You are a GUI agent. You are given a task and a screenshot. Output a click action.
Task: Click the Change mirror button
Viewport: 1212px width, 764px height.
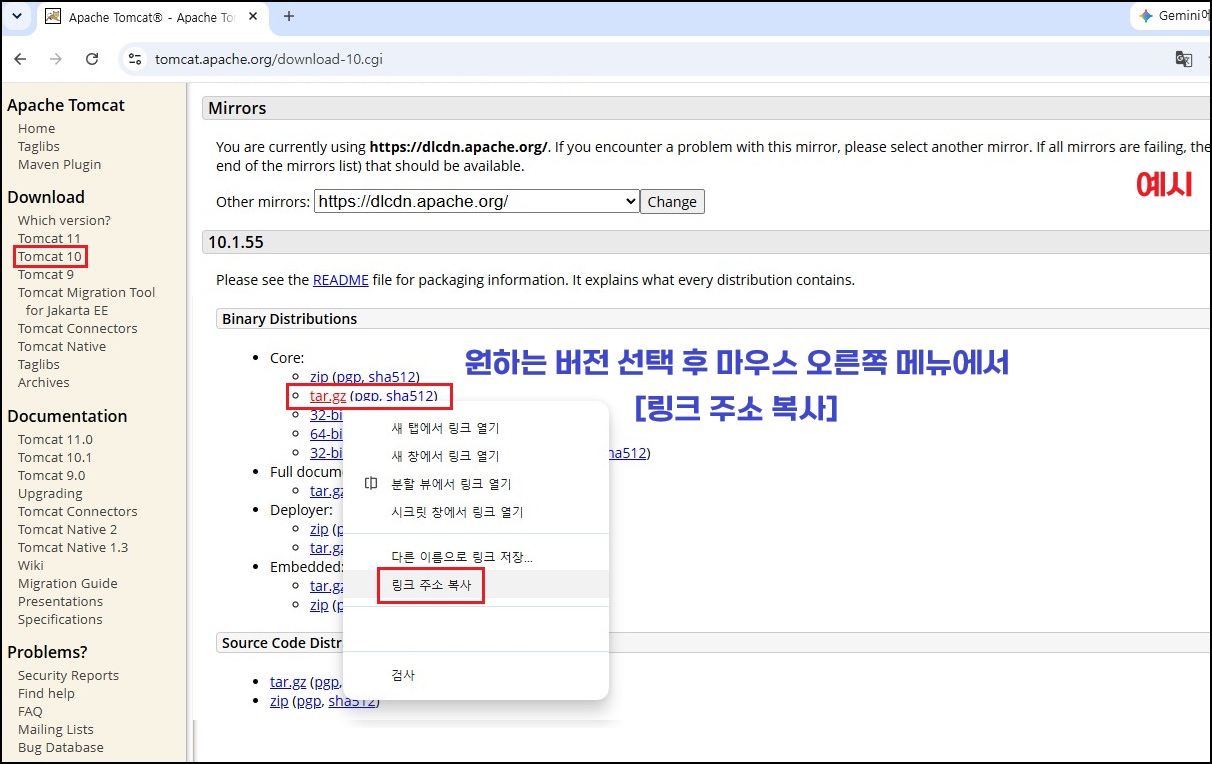(672, 201)
